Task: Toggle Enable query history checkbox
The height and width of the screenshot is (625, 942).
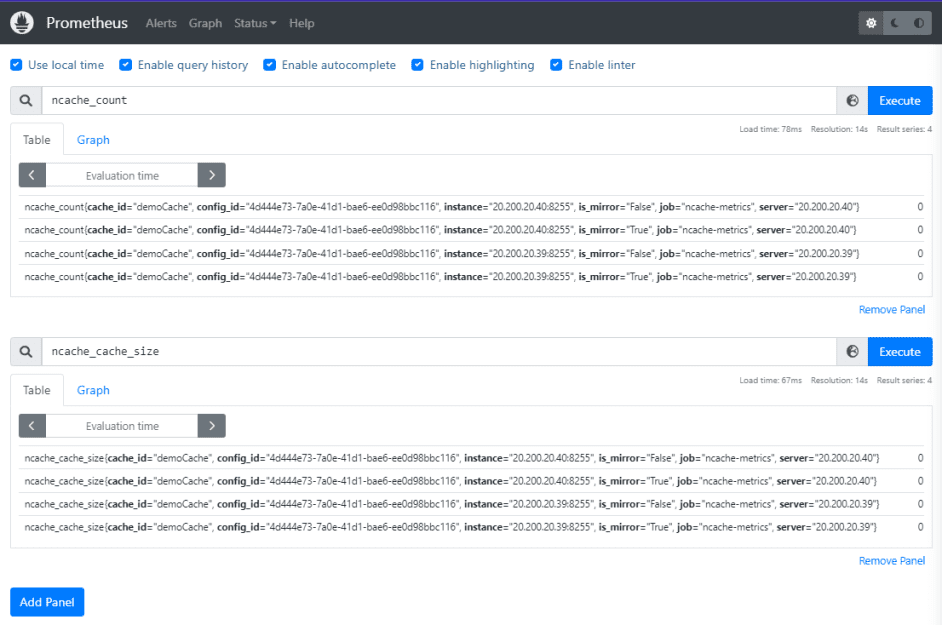Action: (126, 65)
